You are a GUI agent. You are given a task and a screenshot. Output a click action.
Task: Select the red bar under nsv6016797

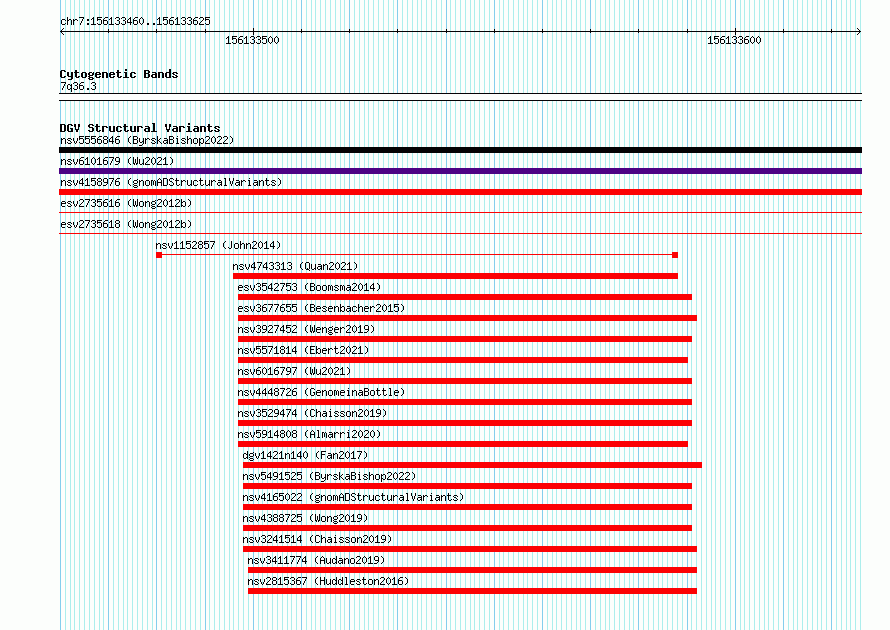point(465,381)
